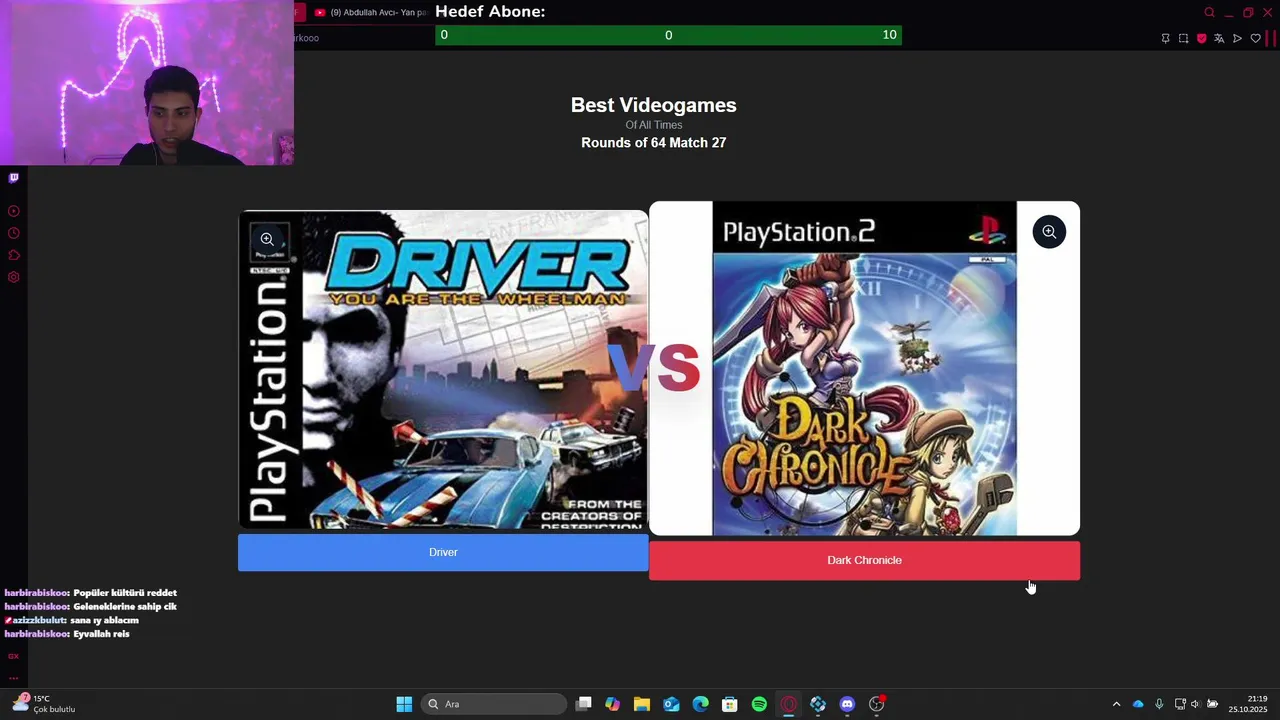Open the History clock icon in sidebar
This screenshot has width=1280, height=720.
pyautogui.click(x=14, y=233)
